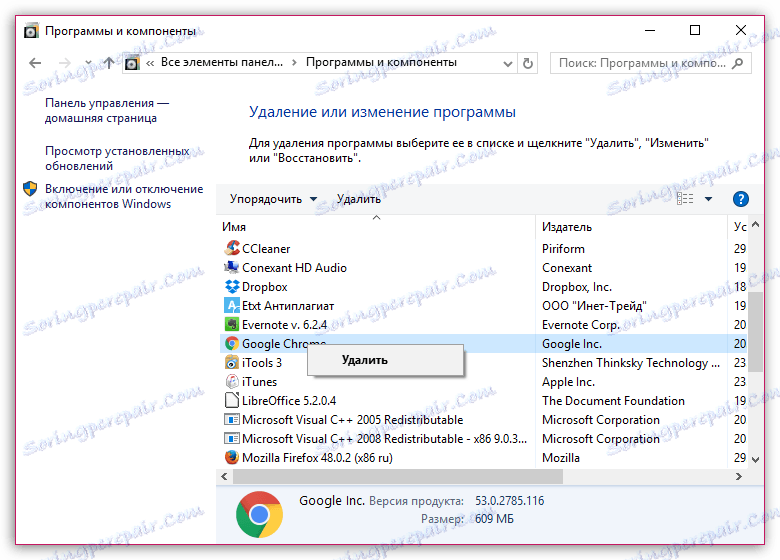Click publisher ООО "Инет-Трейд"

[594, 306]
